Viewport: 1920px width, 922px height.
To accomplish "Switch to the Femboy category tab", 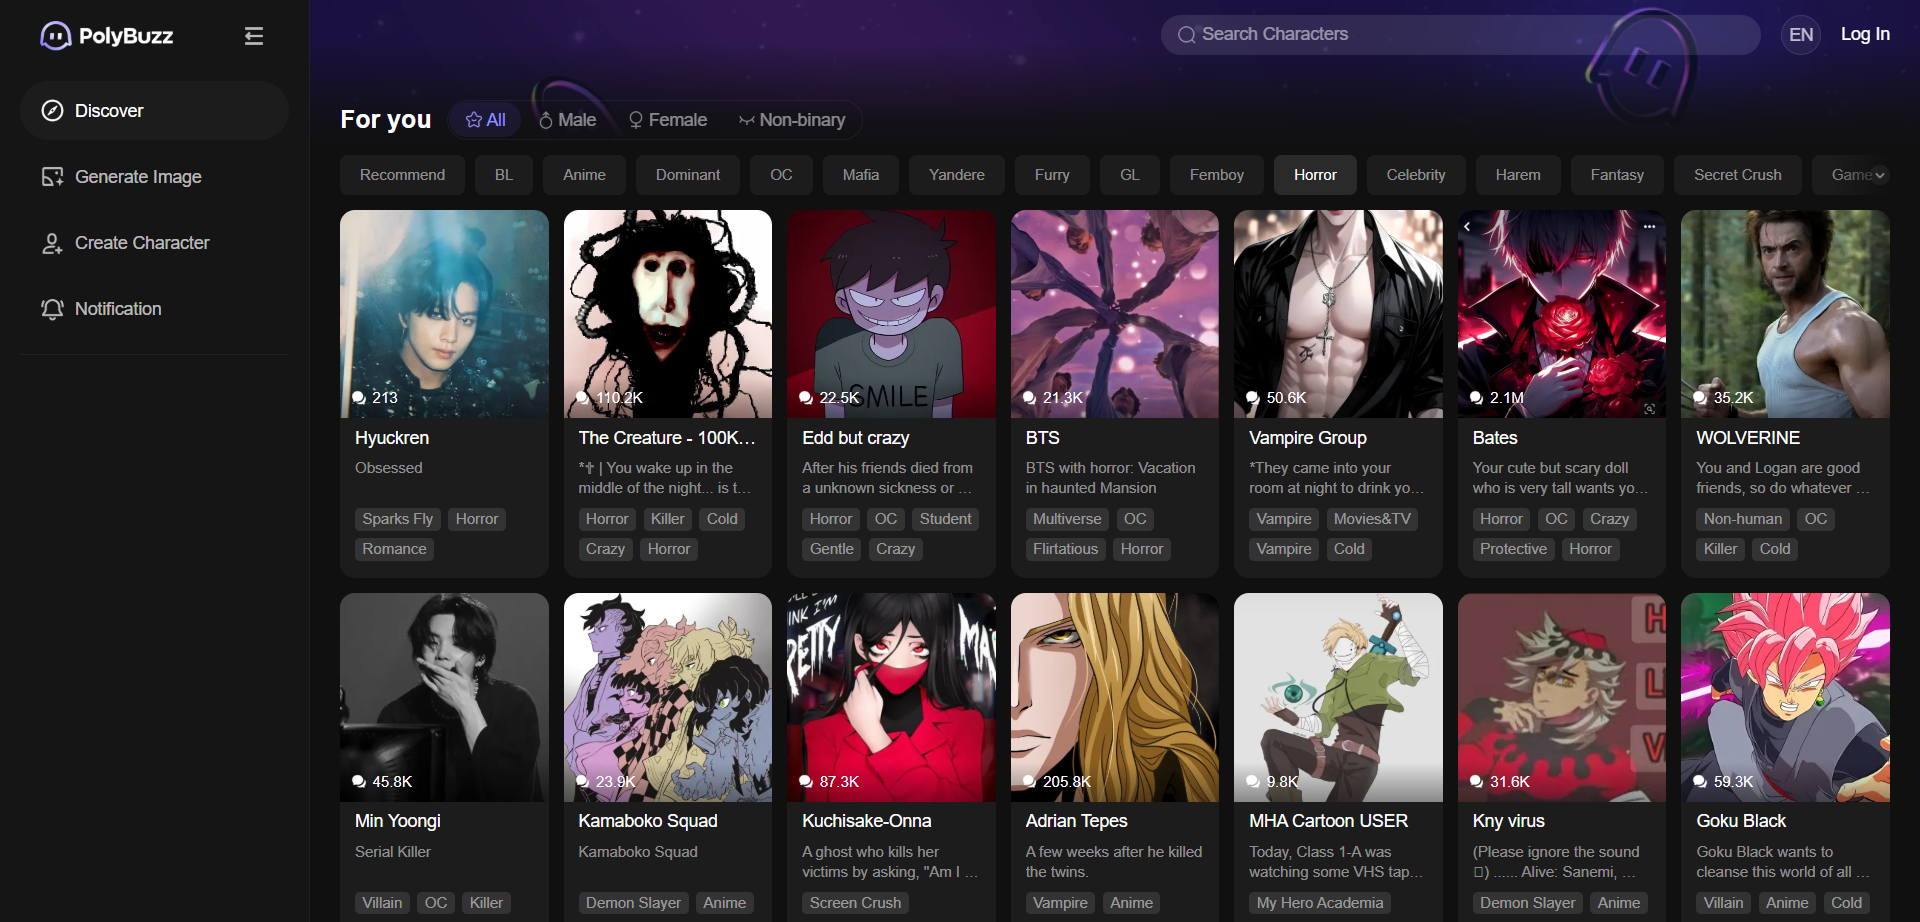I will (1217, 175).
